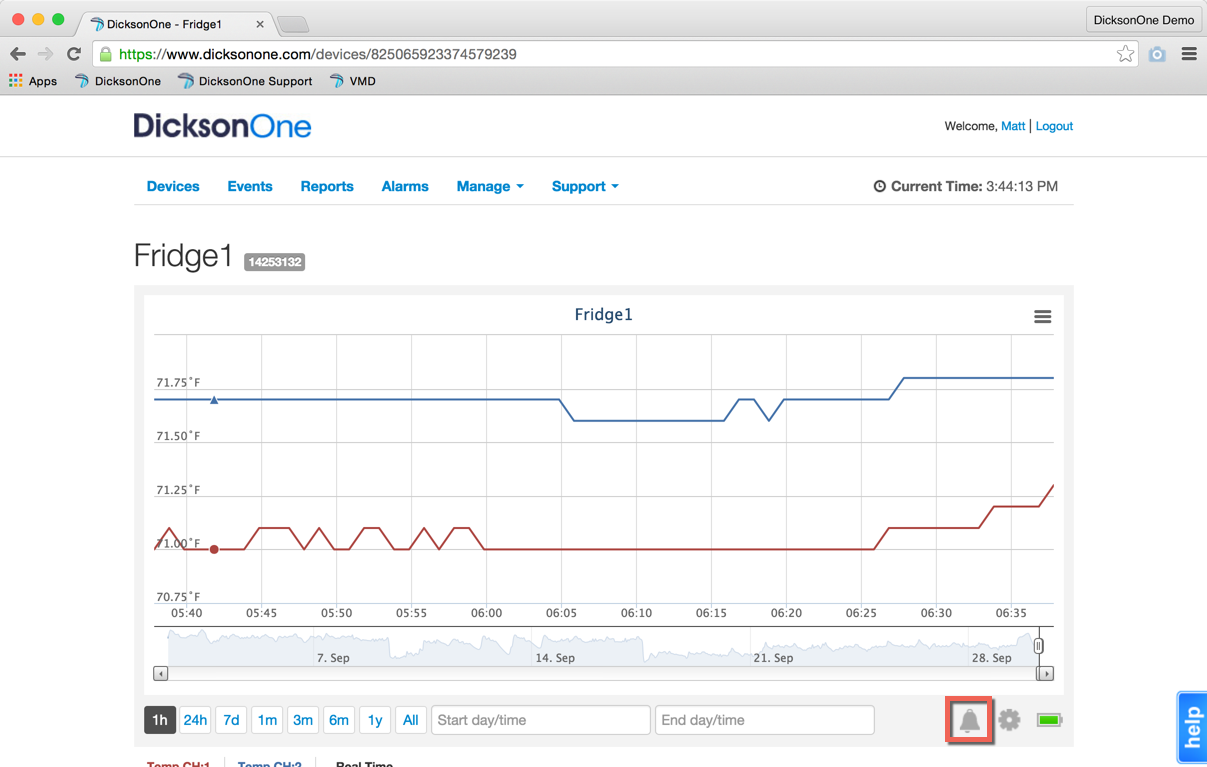Click the navigator horizontal scrollbar track
The width and height of the screenshot is (1207, 767).
pyautogui.click(x=603, y=674)
